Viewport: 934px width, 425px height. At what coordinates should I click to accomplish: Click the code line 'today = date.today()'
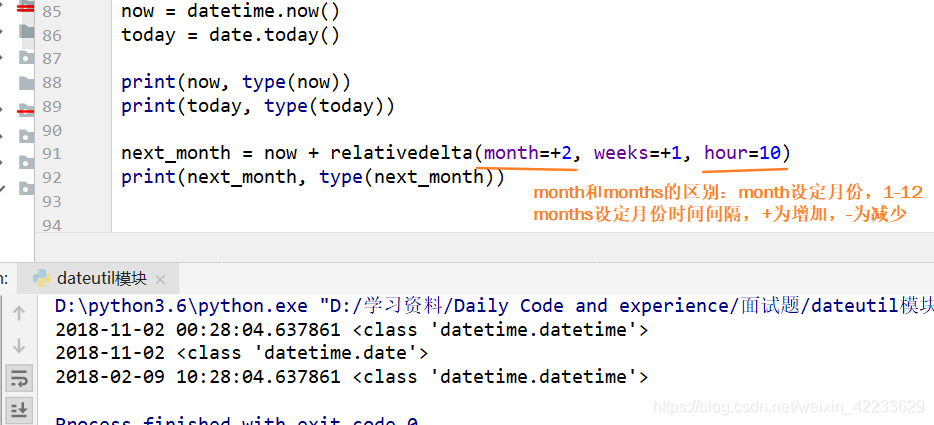click(x=231, y=35)
